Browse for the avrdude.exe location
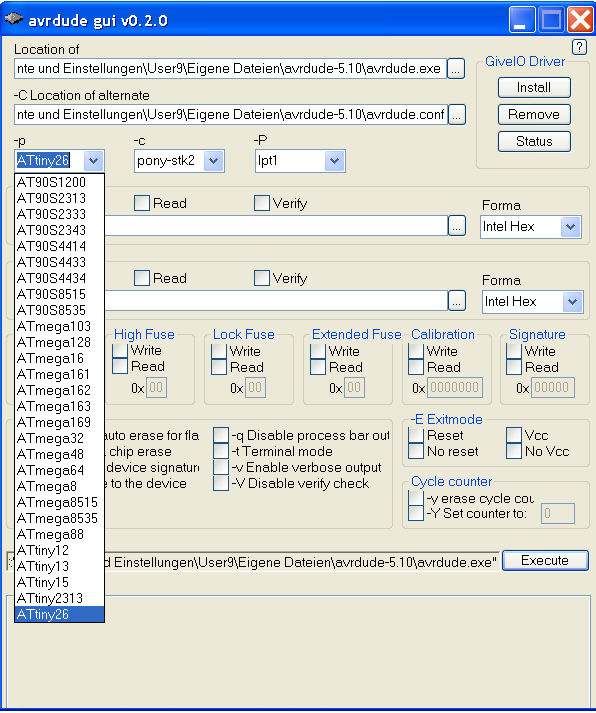This screenshot has height=713, width=596. coord(456,69)
